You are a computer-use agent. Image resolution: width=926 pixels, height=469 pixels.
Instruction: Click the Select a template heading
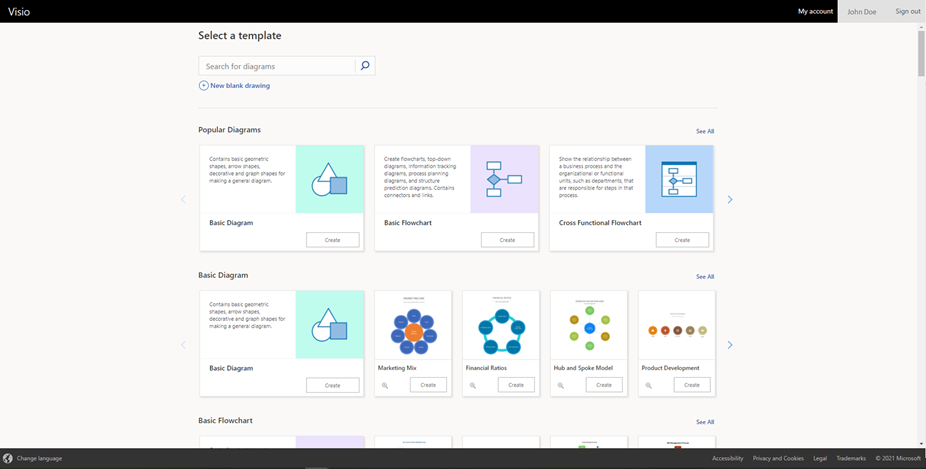(240, 35)
